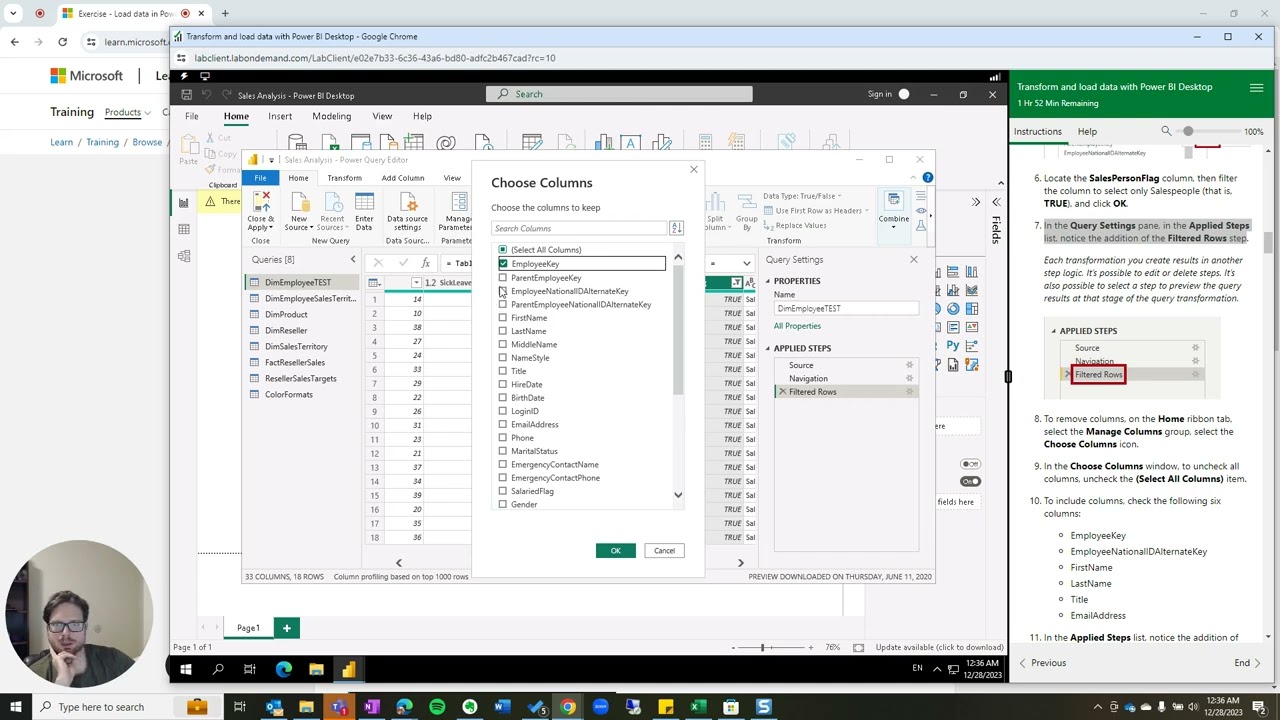The width and height of the screenshot is (1280, 720).
Task: Adjust the instructions pane zoom slider
Action: pos(1188,131)
